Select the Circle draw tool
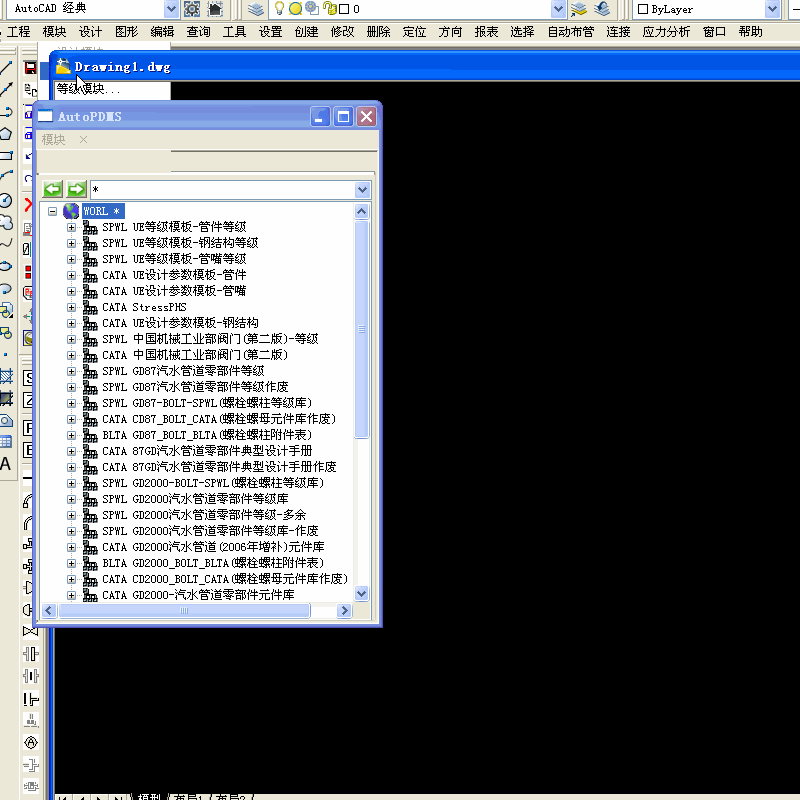Image resolution: width=800 pixels, height=800 pixels. 6,201
